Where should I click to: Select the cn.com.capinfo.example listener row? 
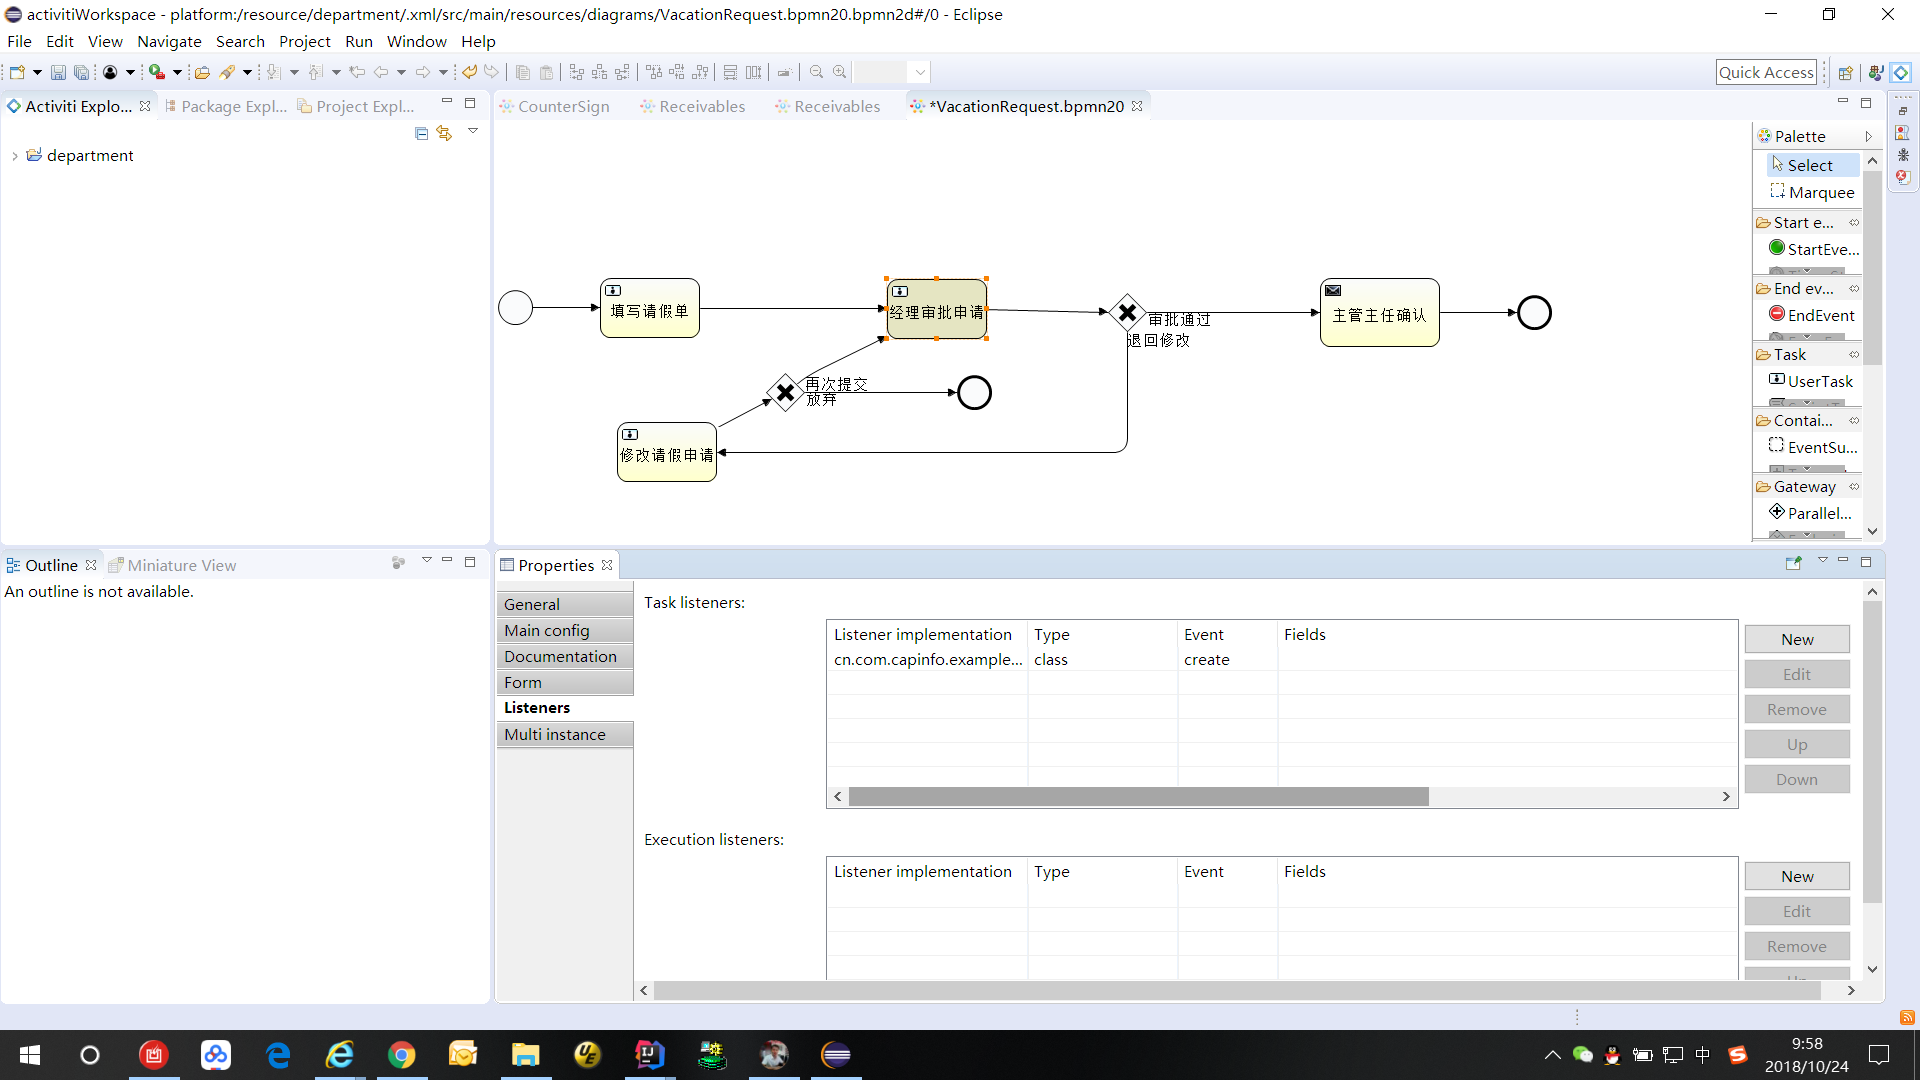(1282, 659)
